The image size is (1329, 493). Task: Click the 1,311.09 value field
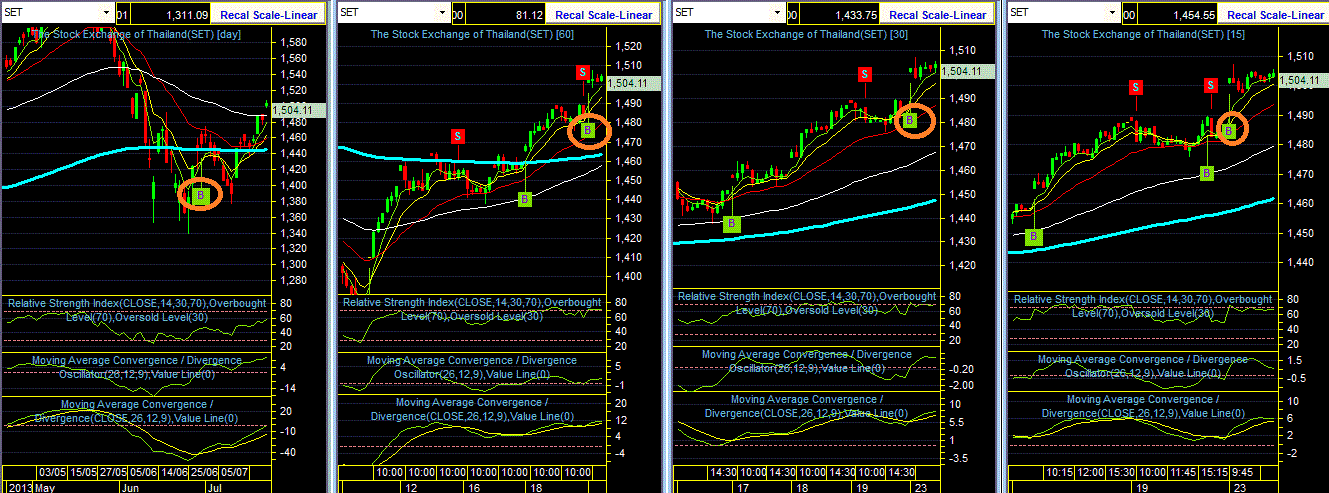coord(172,14)
